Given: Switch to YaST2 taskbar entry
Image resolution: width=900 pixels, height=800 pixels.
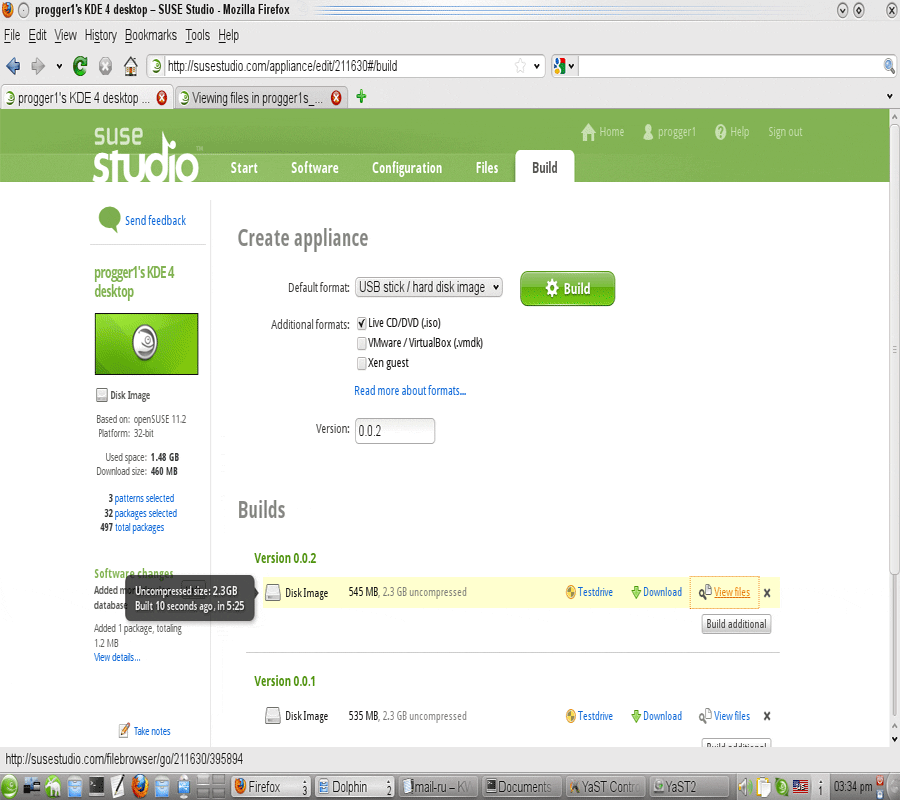Looking at the screenshot, I should [690, 787].
